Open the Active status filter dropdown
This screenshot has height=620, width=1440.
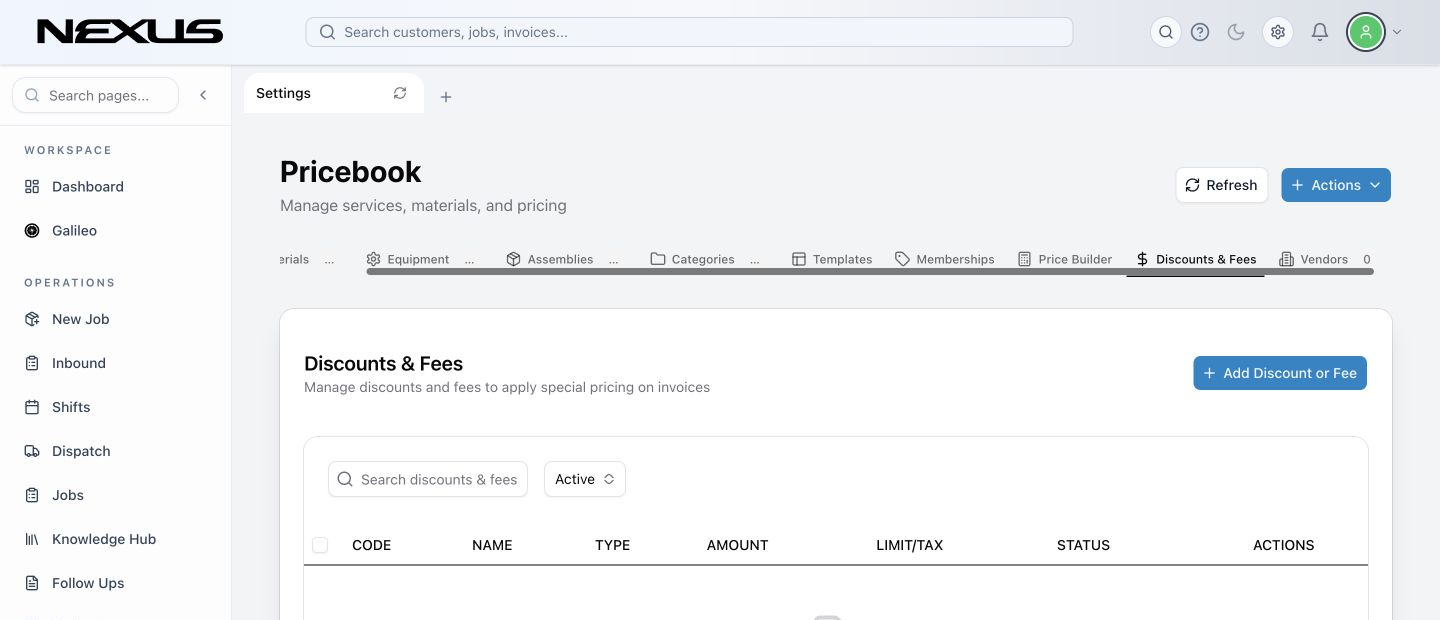[585, 479]
